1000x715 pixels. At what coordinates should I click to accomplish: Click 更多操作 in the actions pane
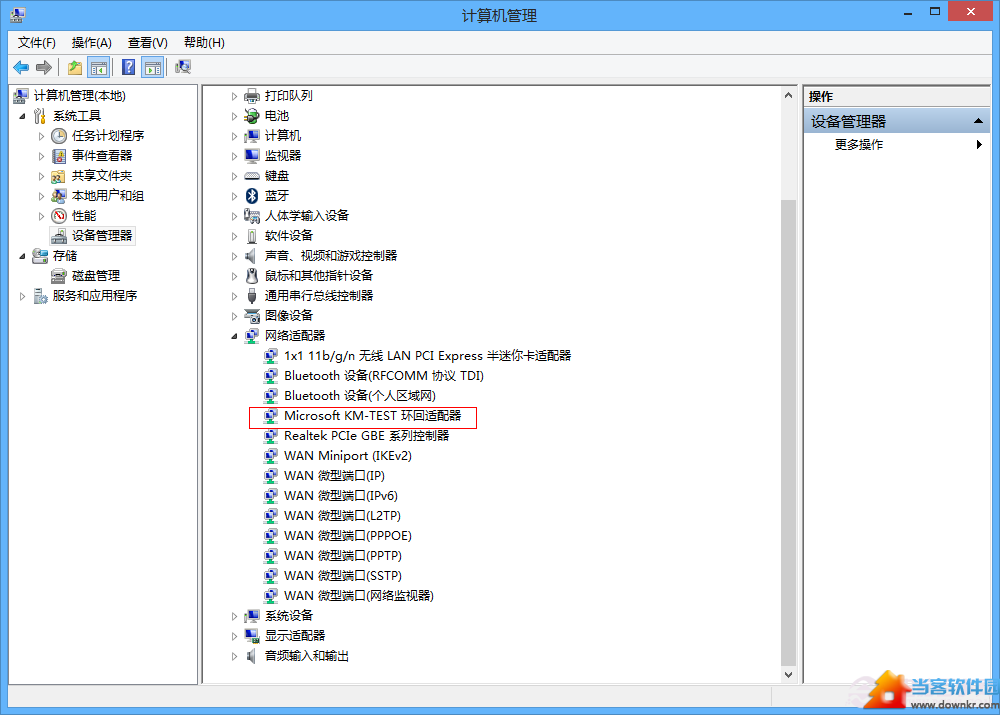click(x=859, y=144)
